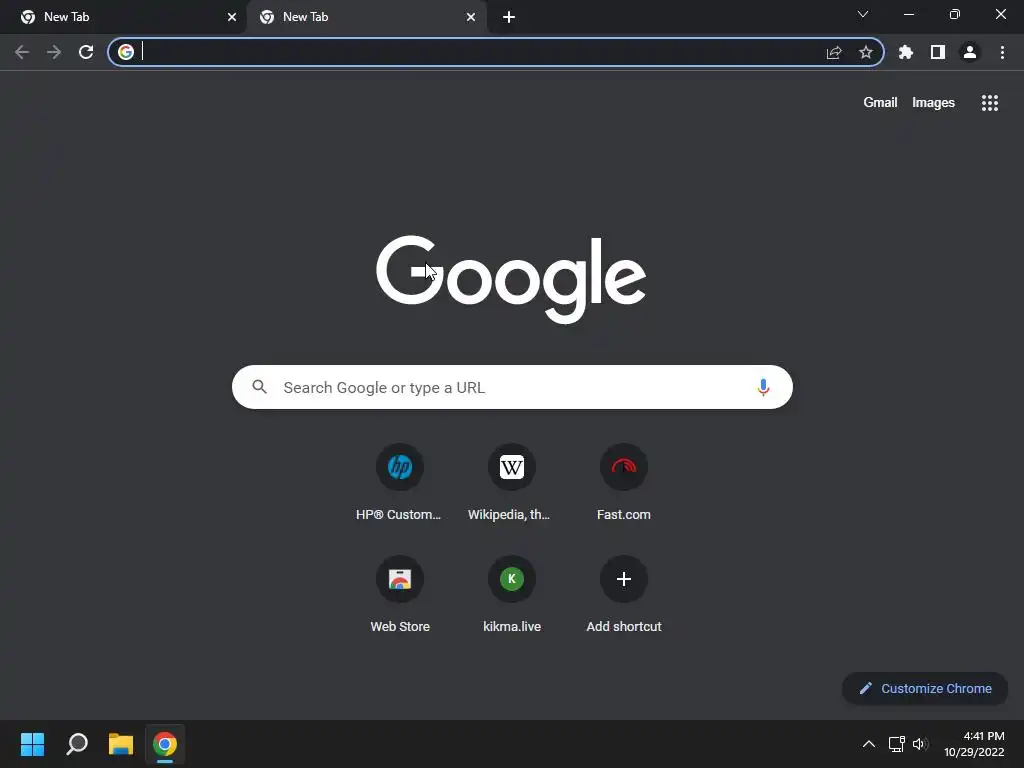Start voice search with microphone icon
The height and width of the screenshot is (768, 1024).
[763, 387]
